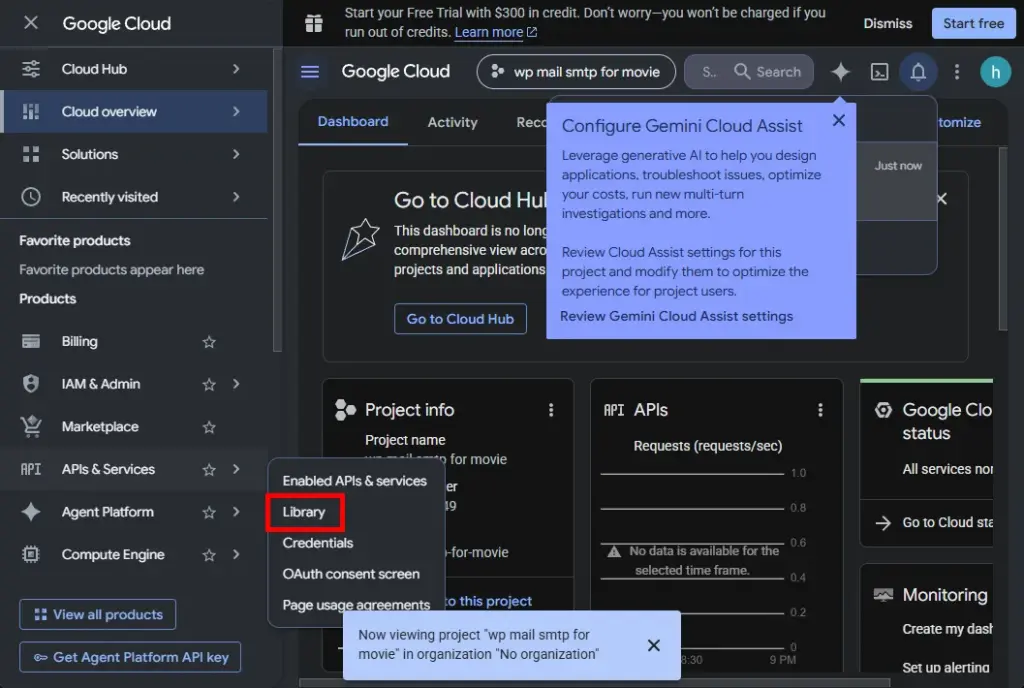Click Go to Cloud Hub button
Viewport: 1024px width, 688px height.
(x=460, y=319)
